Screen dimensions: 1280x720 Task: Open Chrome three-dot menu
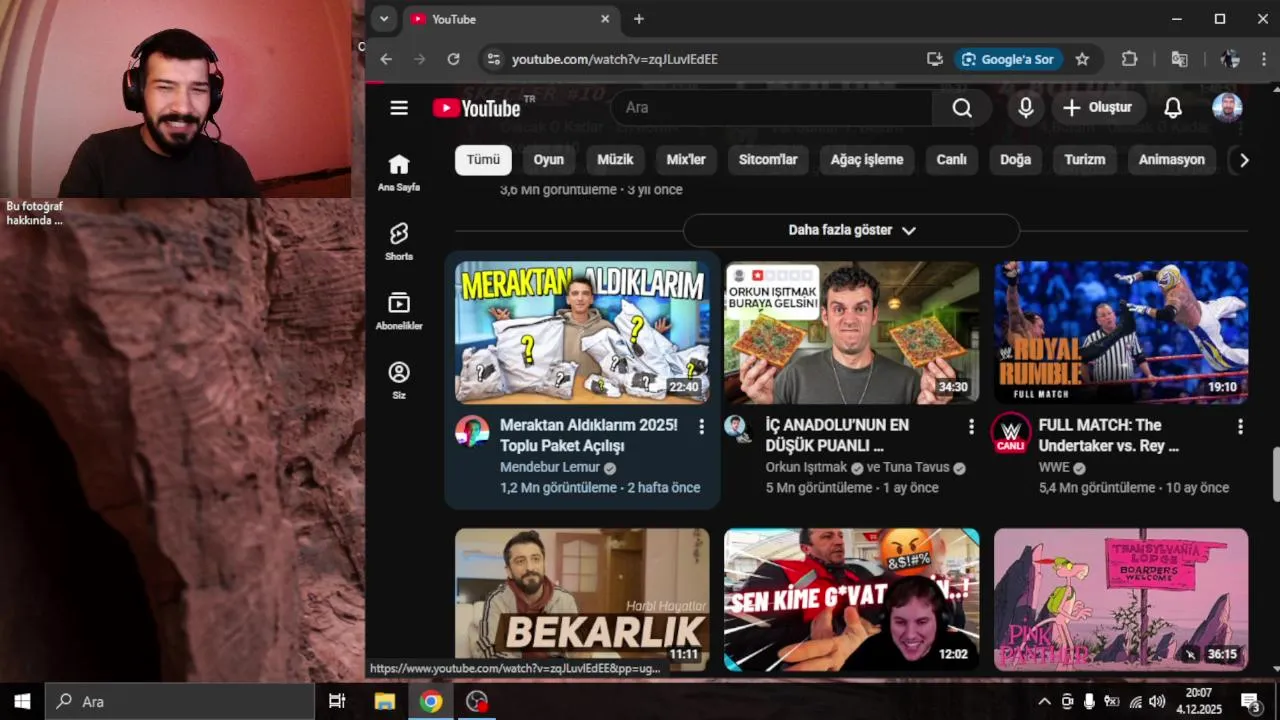[1265, 59]
